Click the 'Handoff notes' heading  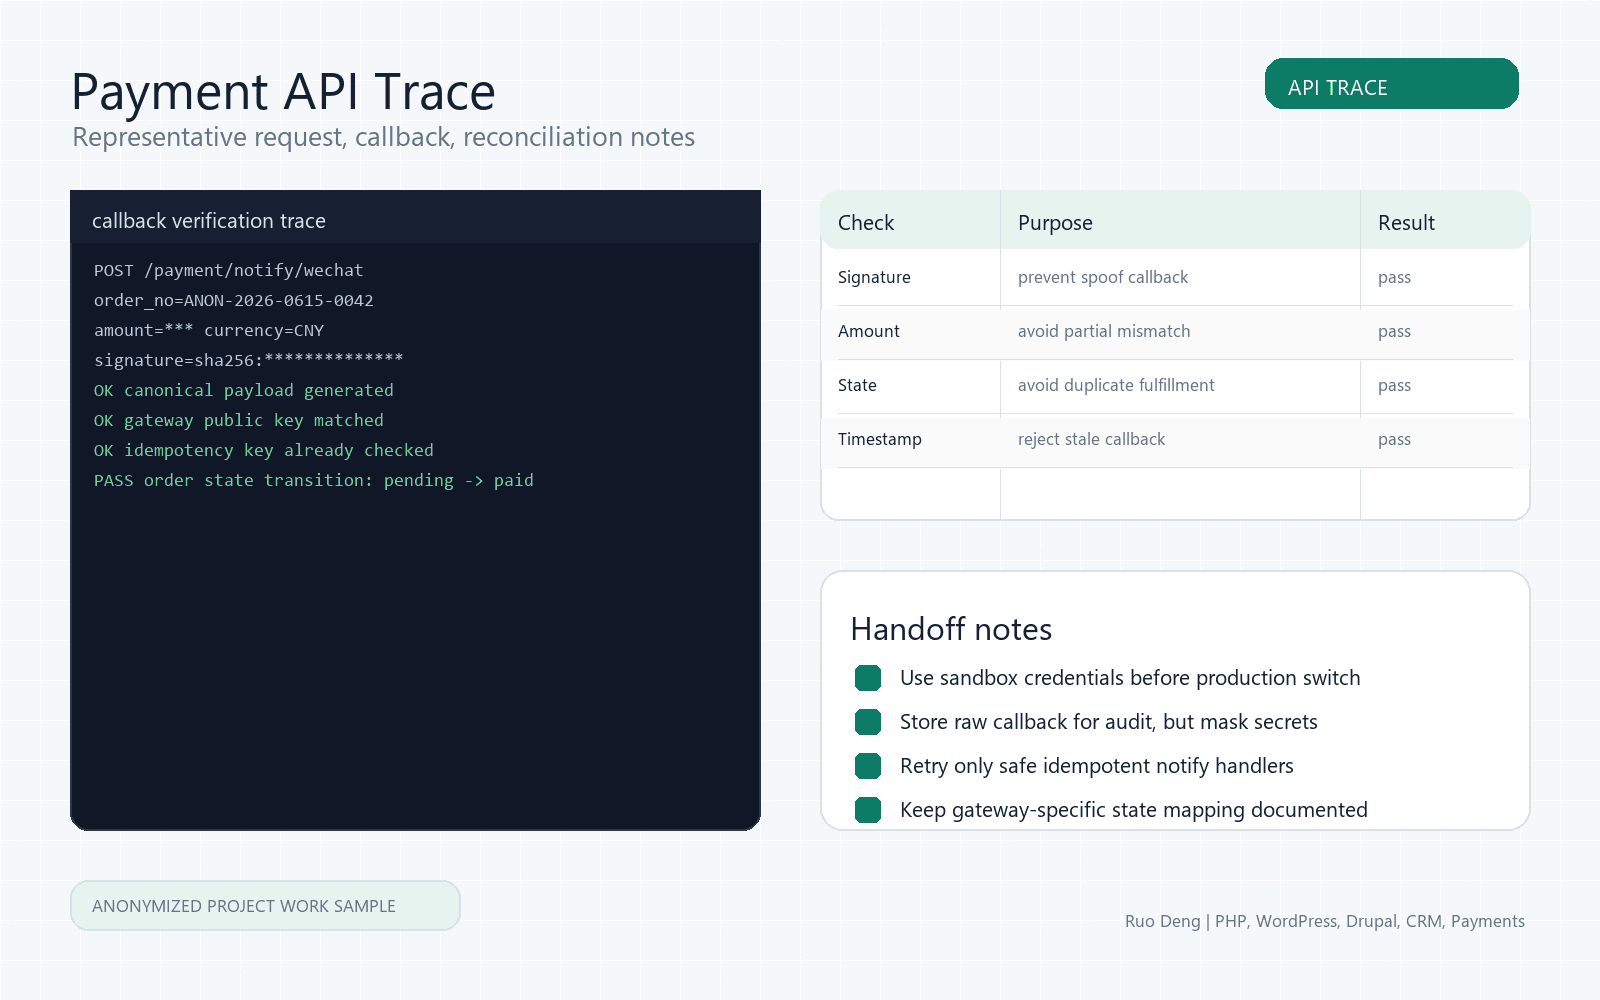[951, 629]
